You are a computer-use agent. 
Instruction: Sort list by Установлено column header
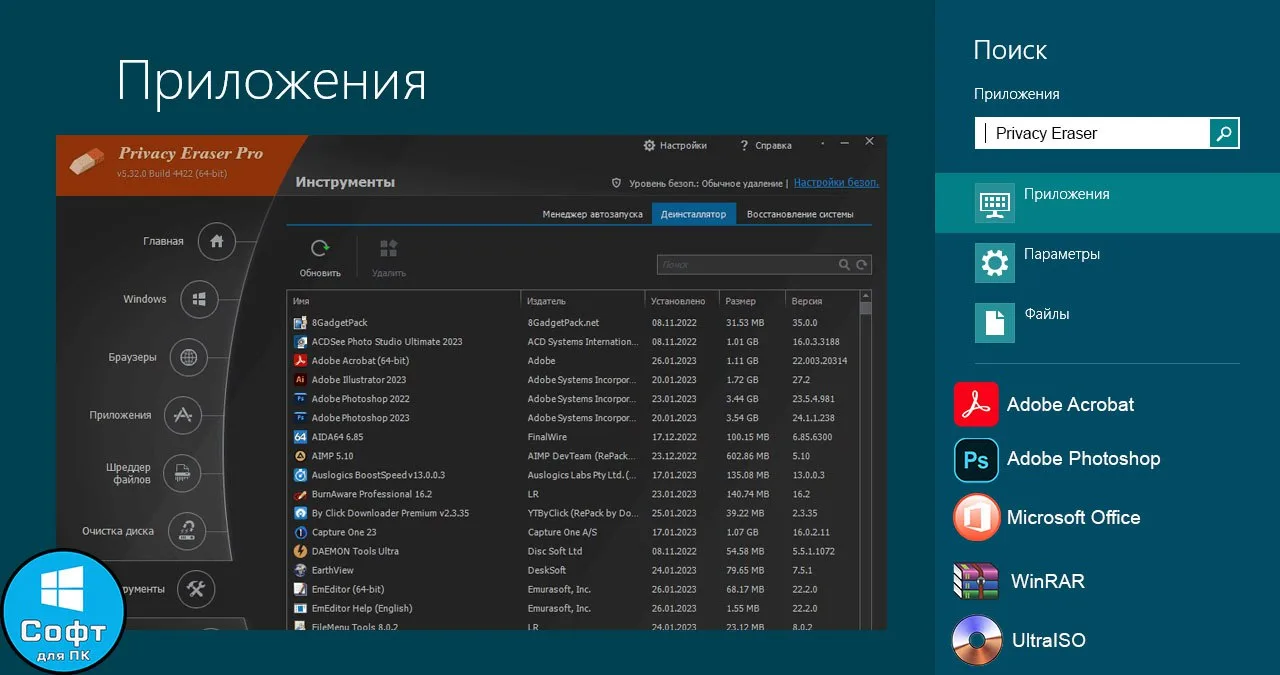[684, 301]
